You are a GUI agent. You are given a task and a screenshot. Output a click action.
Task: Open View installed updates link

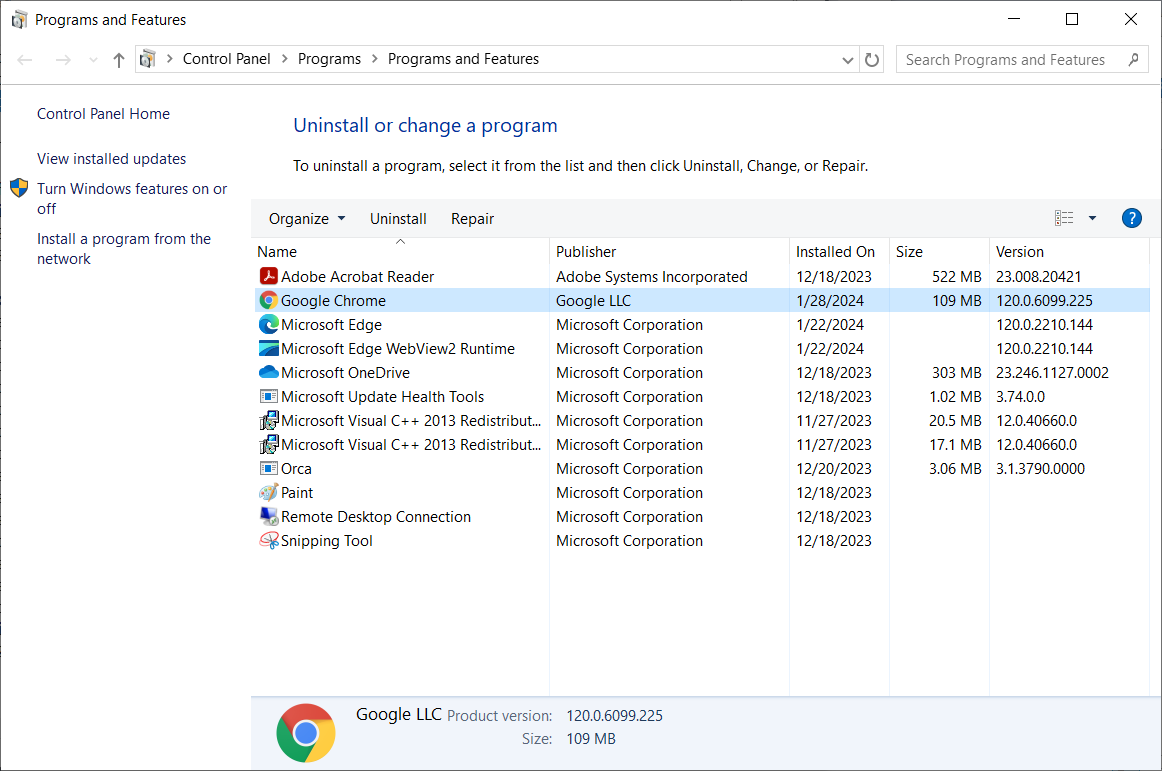pyautogui.click(x=111, y=159)
